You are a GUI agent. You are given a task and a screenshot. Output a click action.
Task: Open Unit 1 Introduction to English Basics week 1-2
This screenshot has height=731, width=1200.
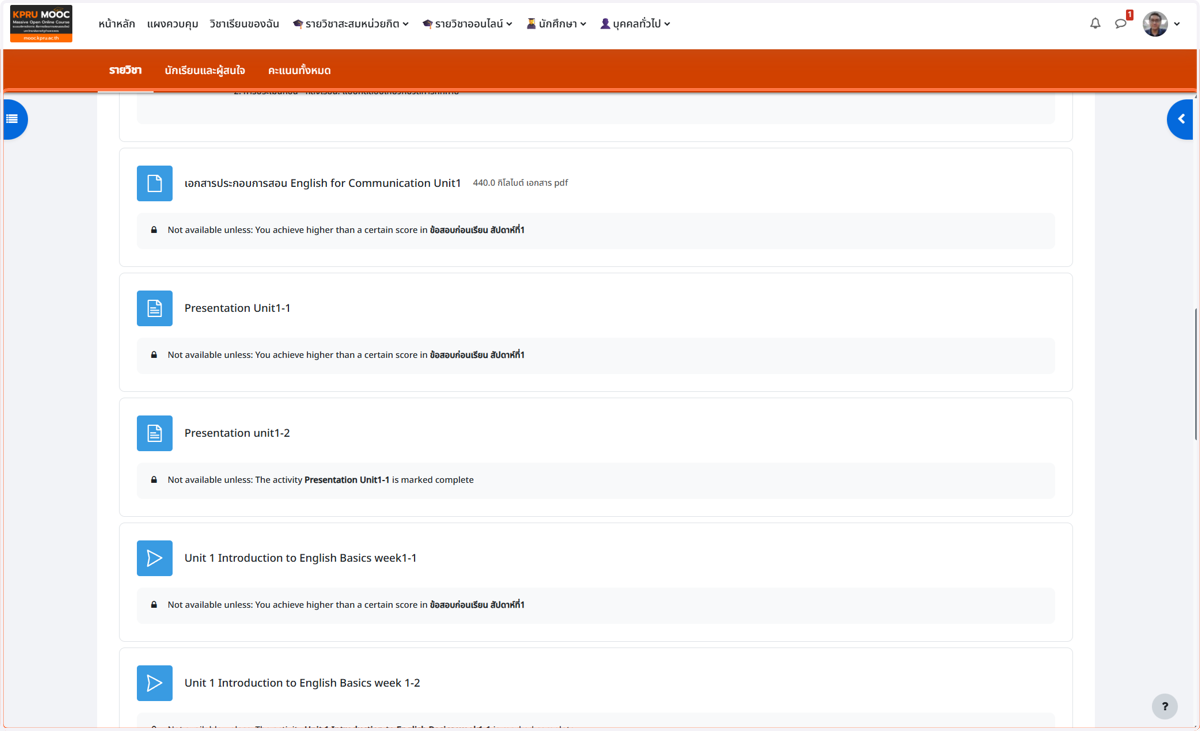tap(302, 683)
